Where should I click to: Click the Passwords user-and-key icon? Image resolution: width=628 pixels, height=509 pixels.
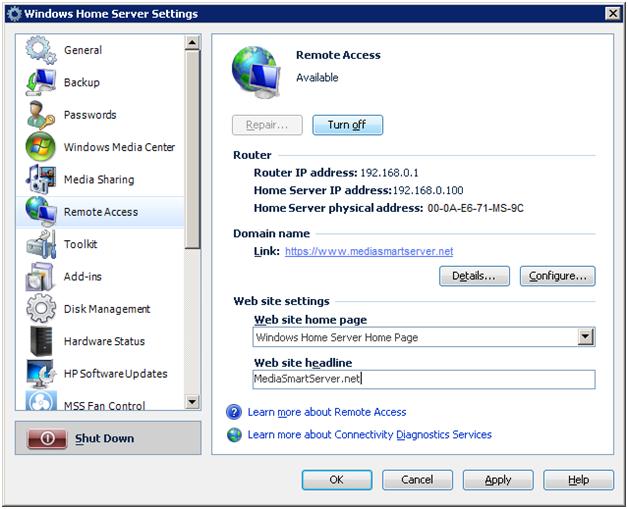click(40, 115)
